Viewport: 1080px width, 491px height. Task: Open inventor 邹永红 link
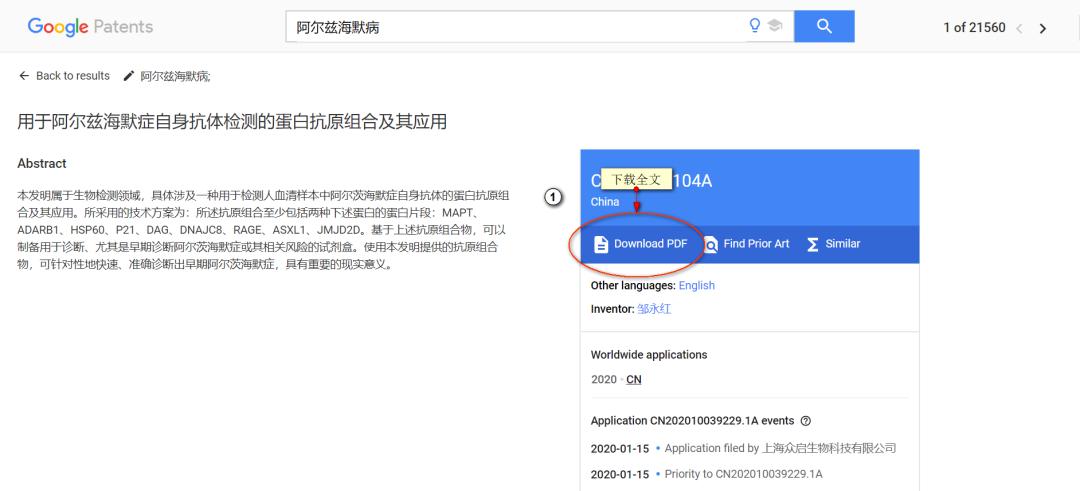[x=654, y=309]
